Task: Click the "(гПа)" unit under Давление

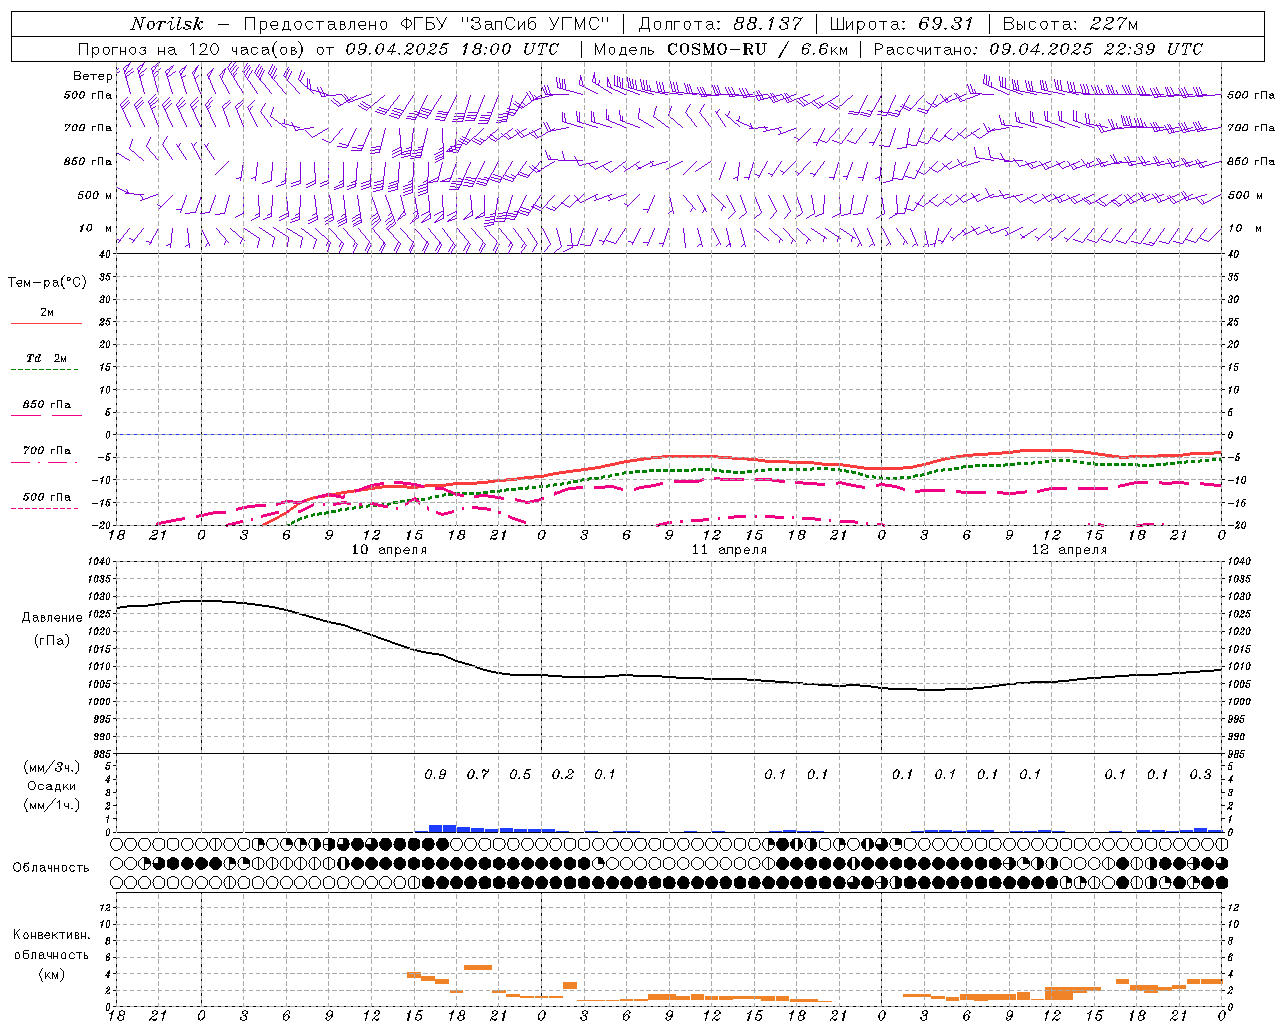Action: click(52, 641)
